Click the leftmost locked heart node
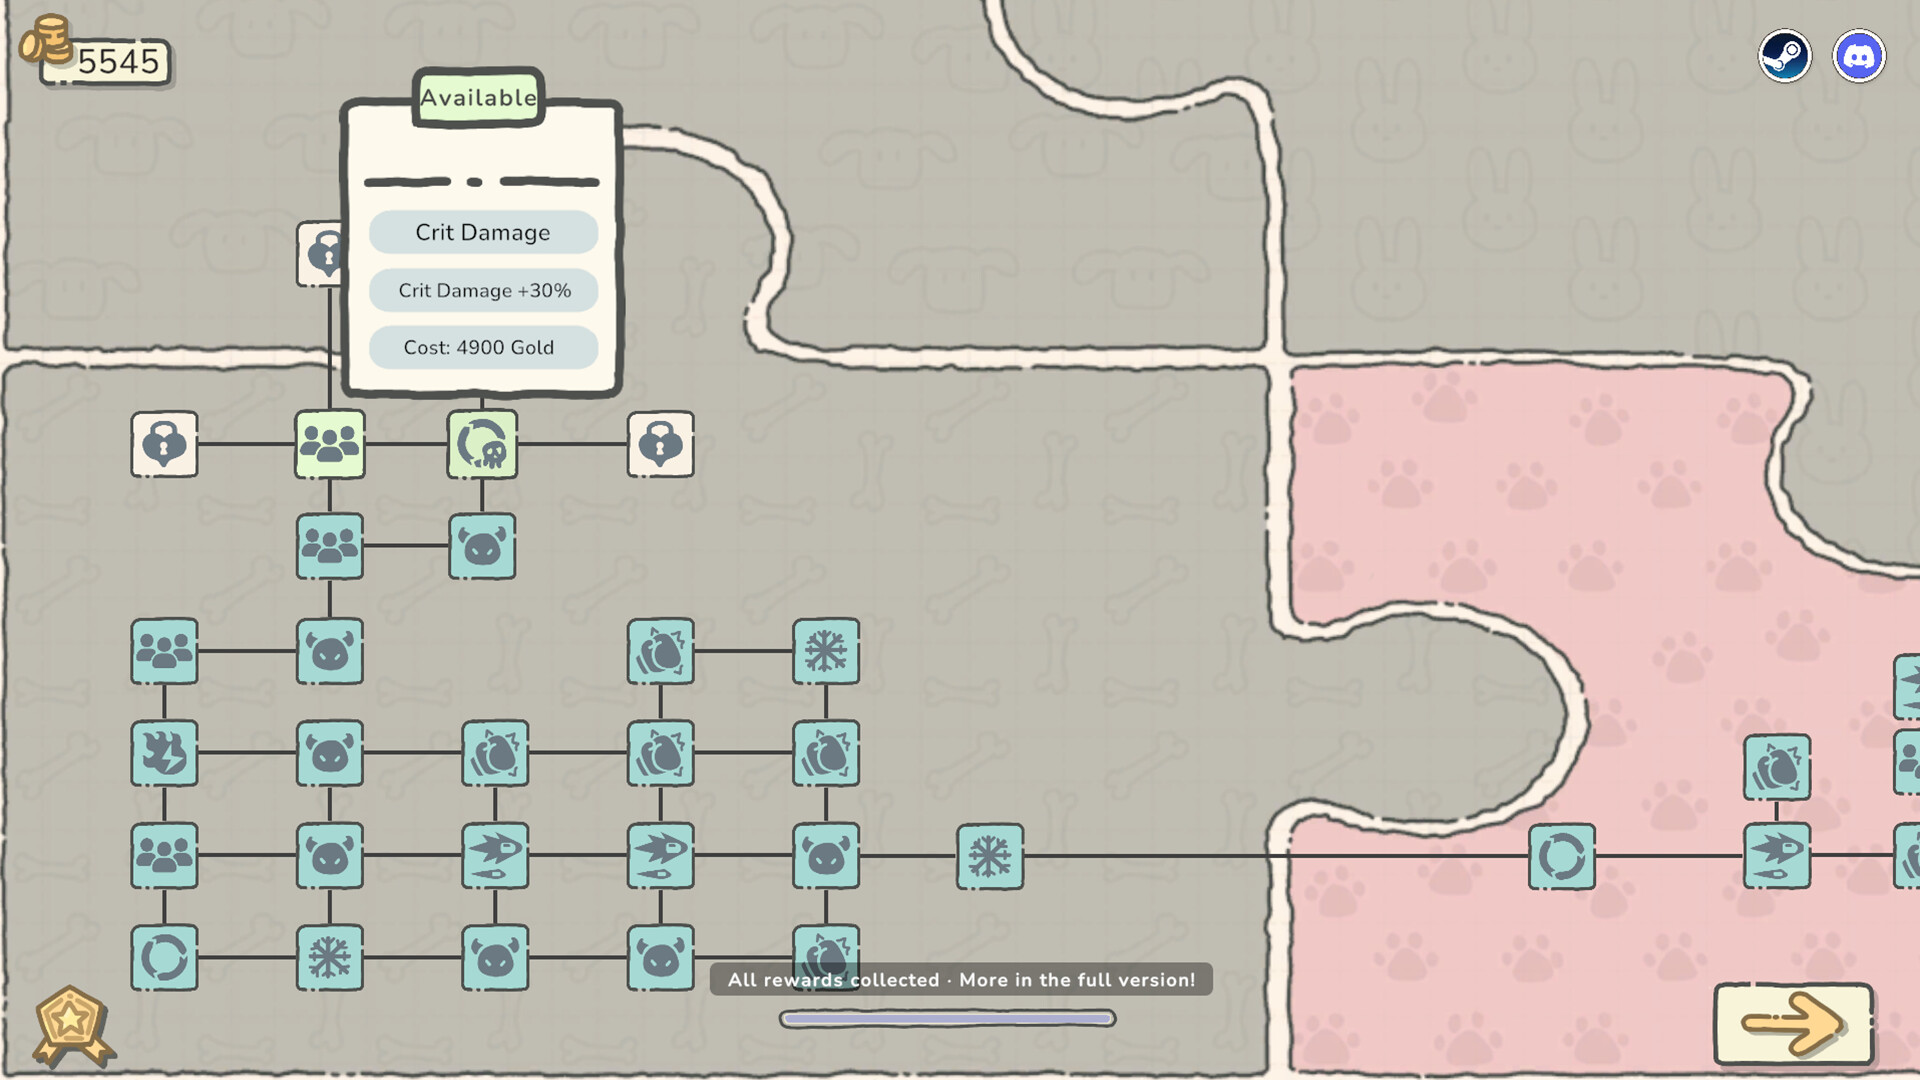This screenshot has width=1920, height=1080. pos(165,444)
